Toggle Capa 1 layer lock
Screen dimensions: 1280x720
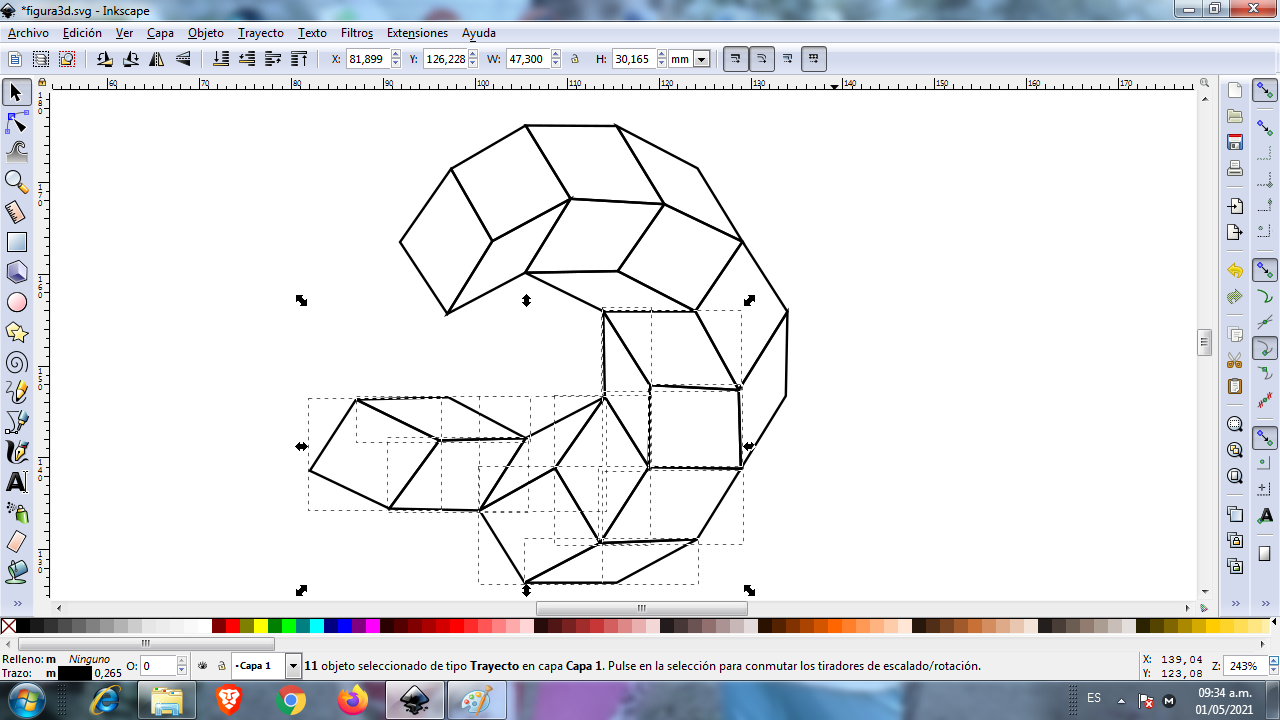221,665
